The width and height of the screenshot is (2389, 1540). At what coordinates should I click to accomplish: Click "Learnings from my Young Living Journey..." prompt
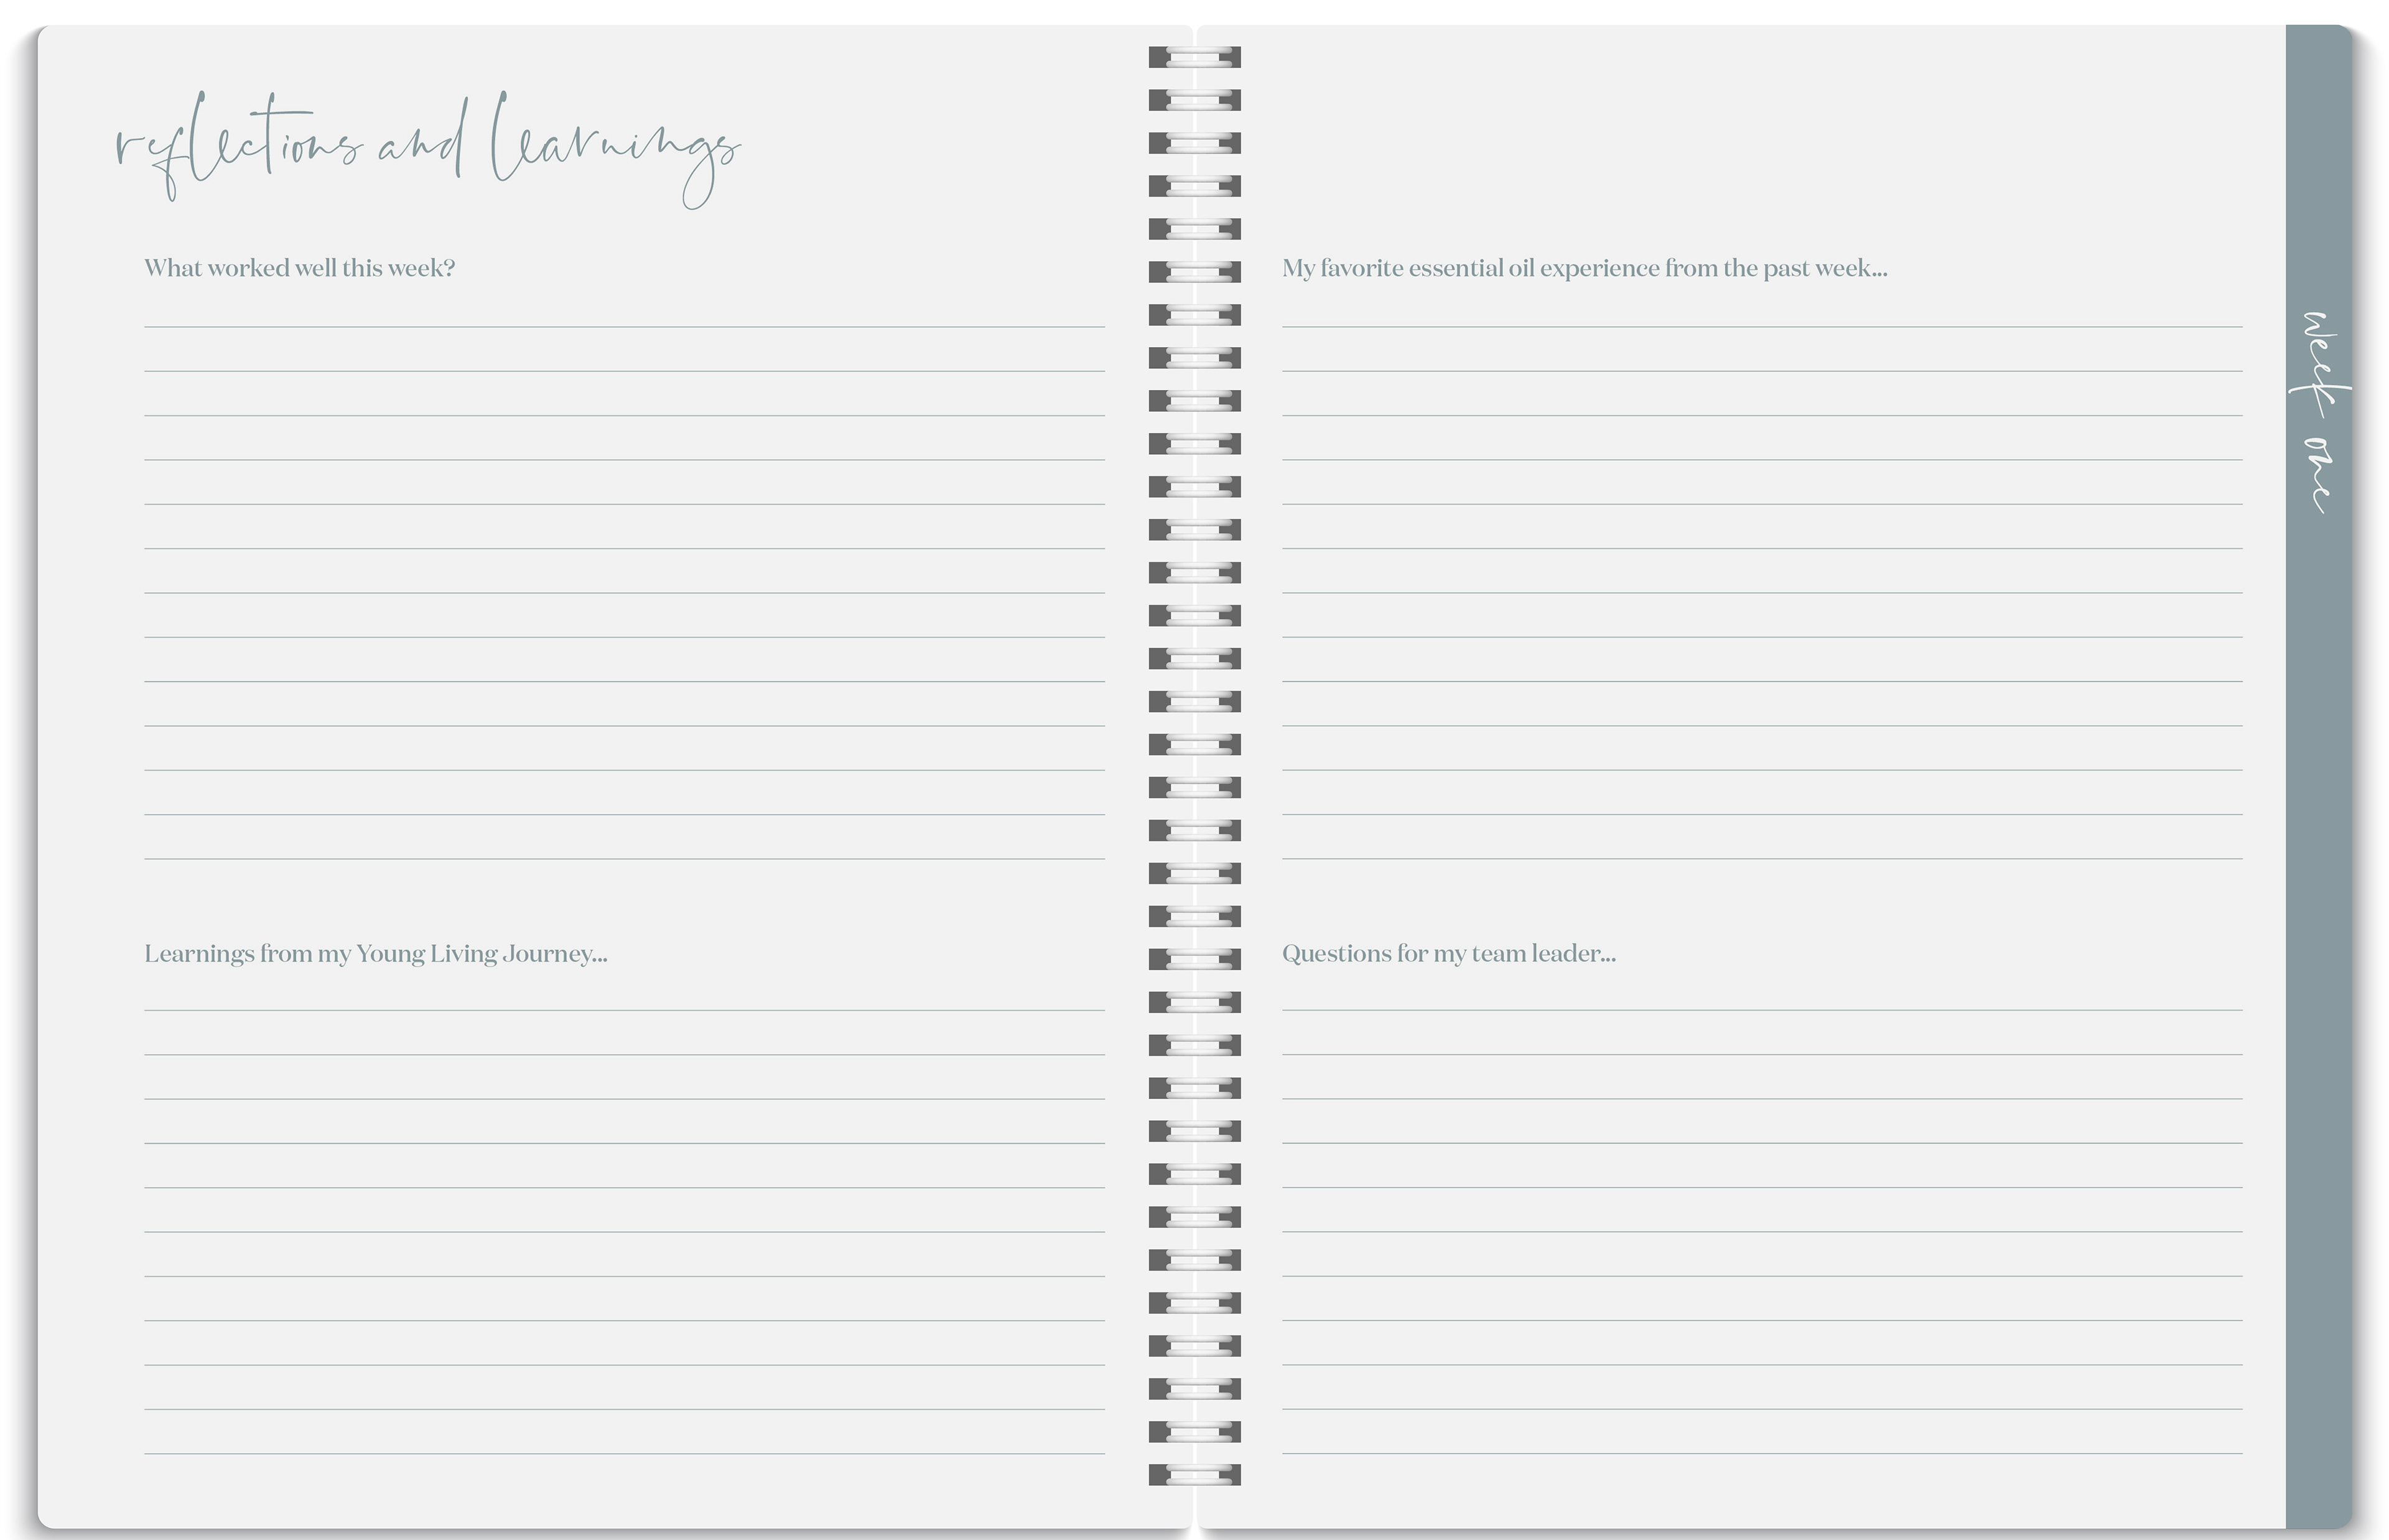click(x=375, y=954)
